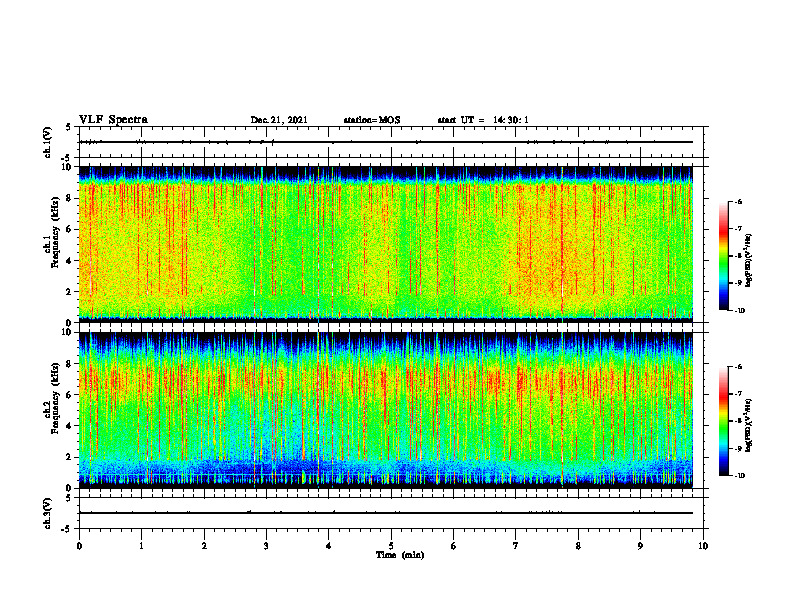Click time axis tick label 0
The image size is (792, 612).
(79, 546)
